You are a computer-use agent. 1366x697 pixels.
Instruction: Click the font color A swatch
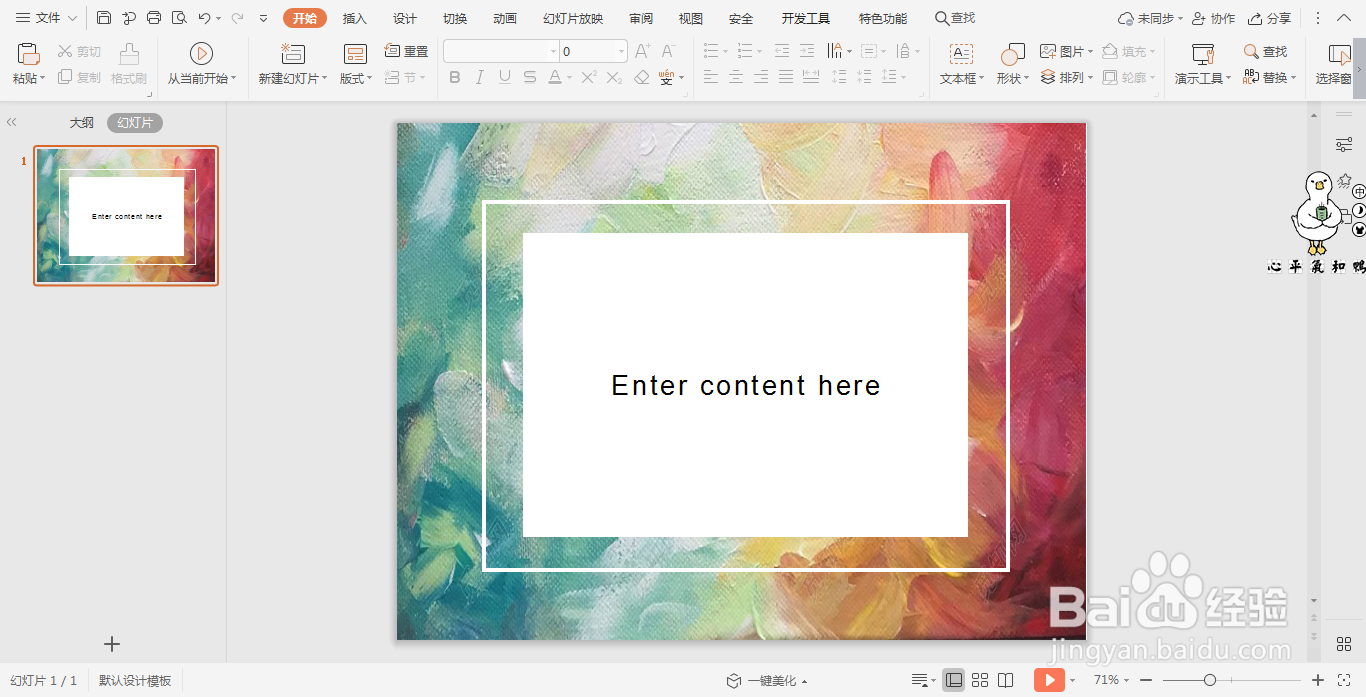click(555, 77)
